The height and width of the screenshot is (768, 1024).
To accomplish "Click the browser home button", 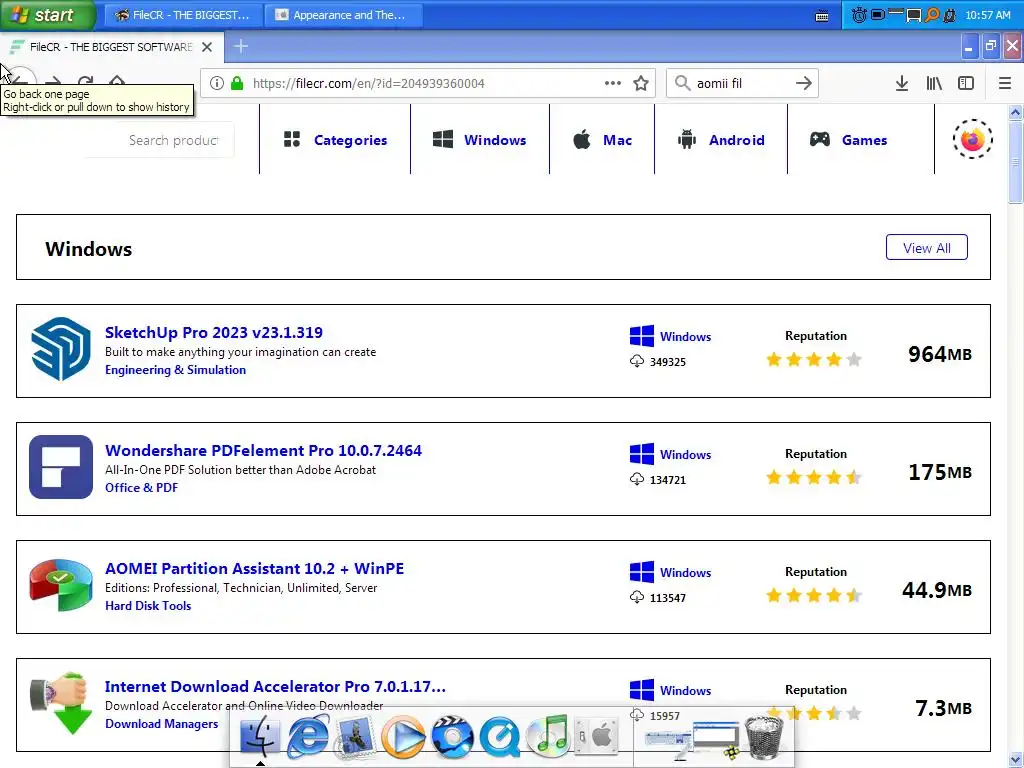I will tap(117, 81).
